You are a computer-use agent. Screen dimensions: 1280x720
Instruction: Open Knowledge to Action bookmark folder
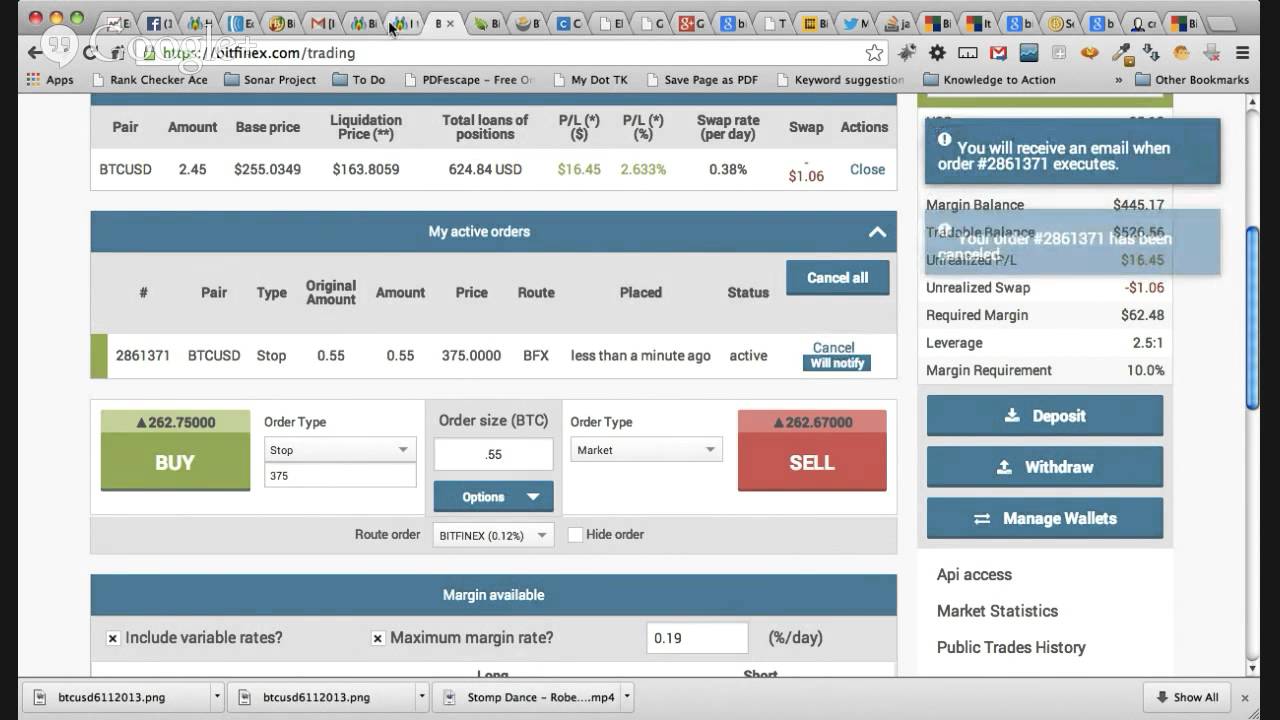pyautogui.click(x=989, y=80)
